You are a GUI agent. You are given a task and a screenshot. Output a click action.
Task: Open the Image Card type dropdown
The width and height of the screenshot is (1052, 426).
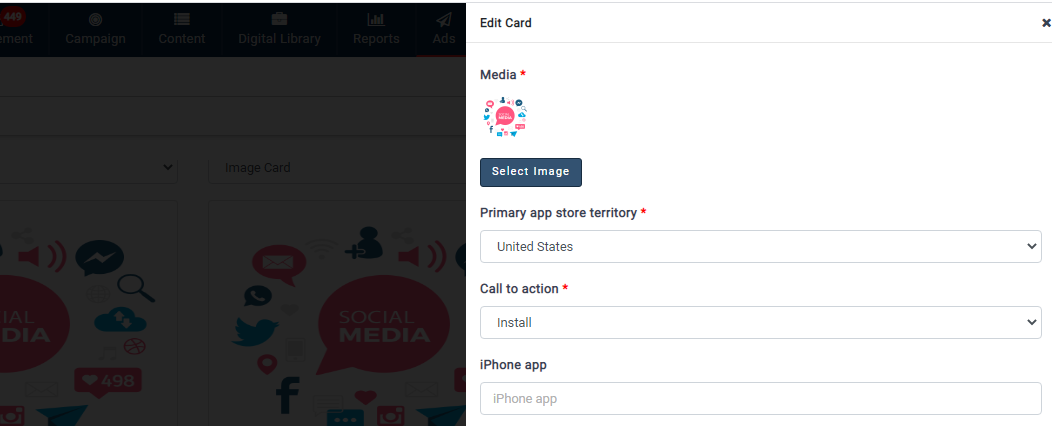pos(336,168)
